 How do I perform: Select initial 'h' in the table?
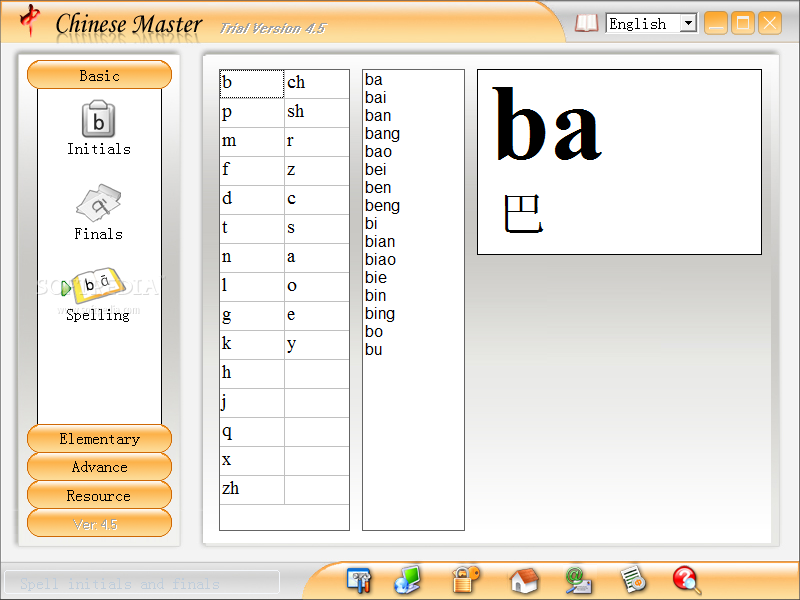(252, 374)
